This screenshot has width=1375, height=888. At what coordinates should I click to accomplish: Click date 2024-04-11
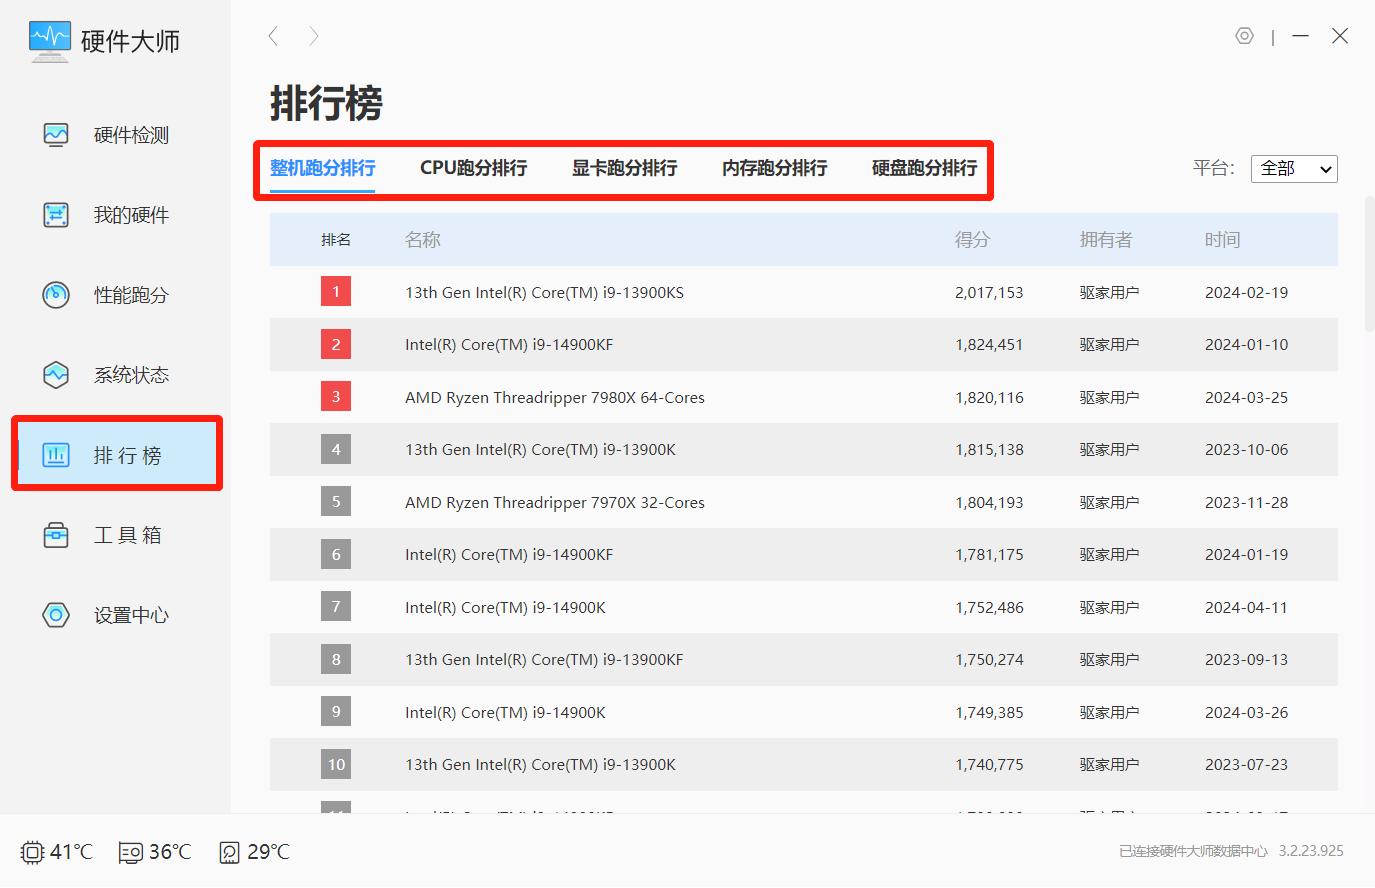1246,608
